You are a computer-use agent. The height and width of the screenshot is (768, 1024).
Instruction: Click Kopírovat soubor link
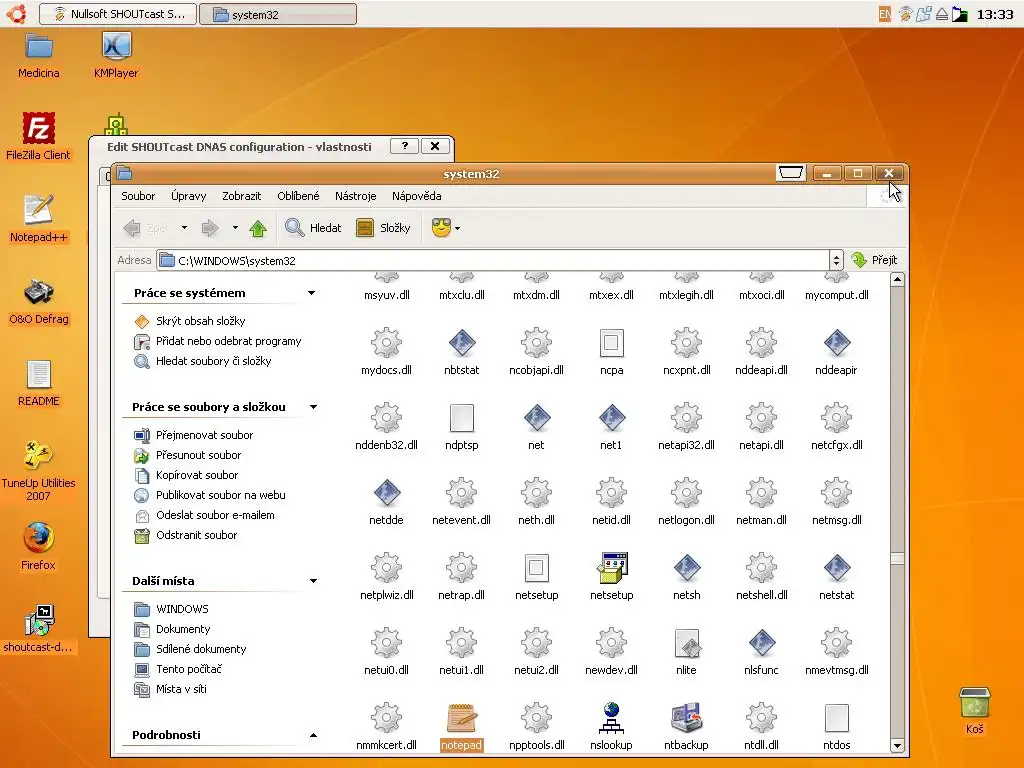pos(197,475)
